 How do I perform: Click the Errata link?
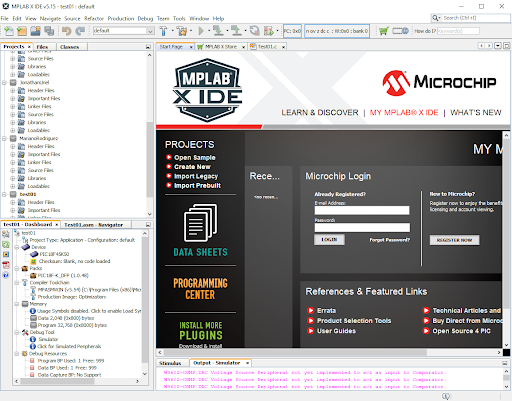[x=326, y=311]
